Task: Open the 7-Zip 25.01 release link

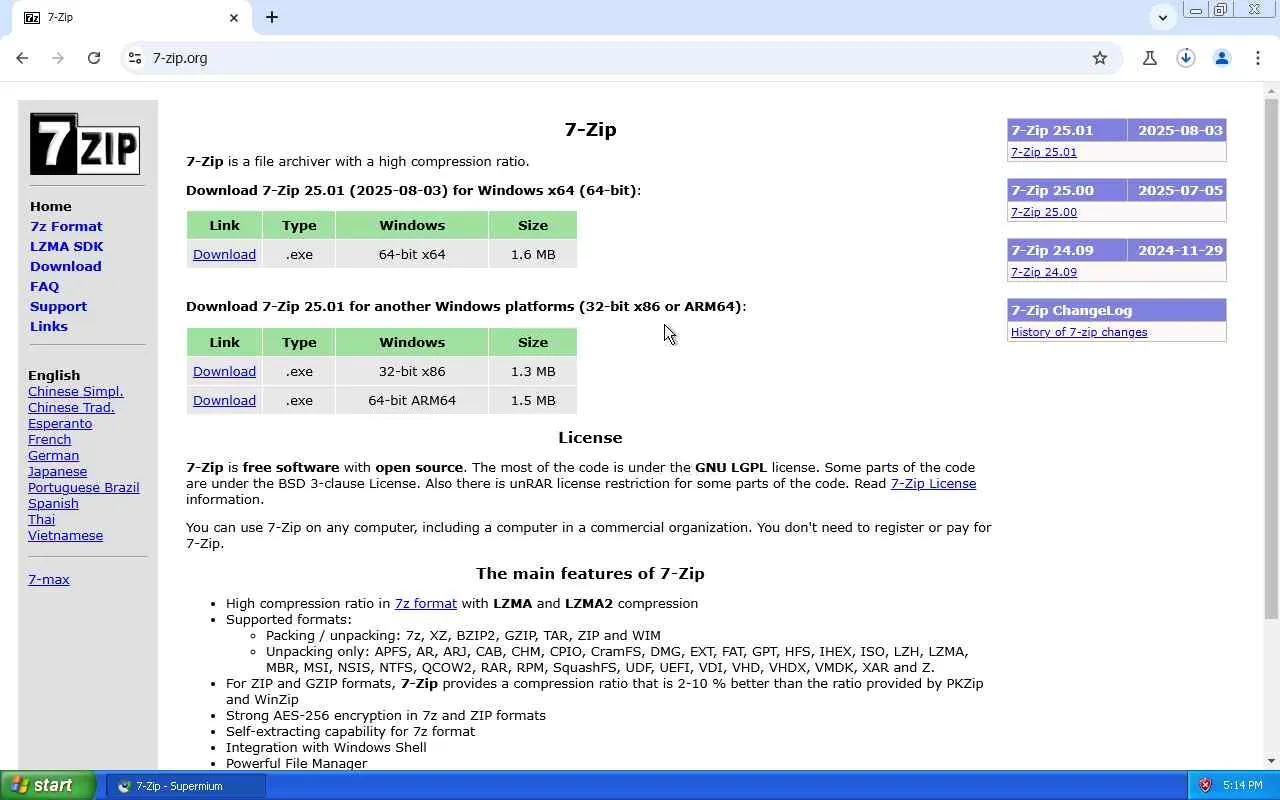Action: point(1044,152)
